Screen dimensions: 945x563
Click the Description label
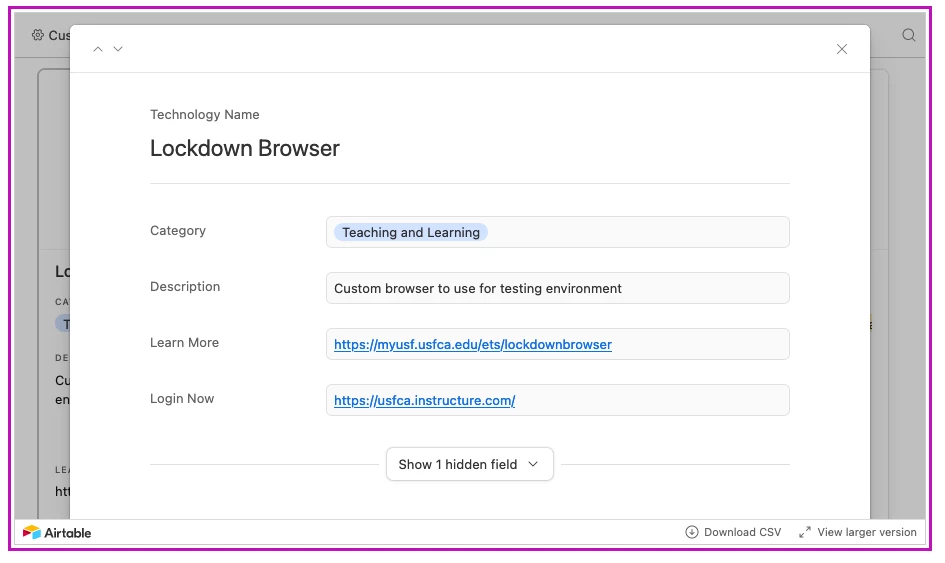pos(185,286)
